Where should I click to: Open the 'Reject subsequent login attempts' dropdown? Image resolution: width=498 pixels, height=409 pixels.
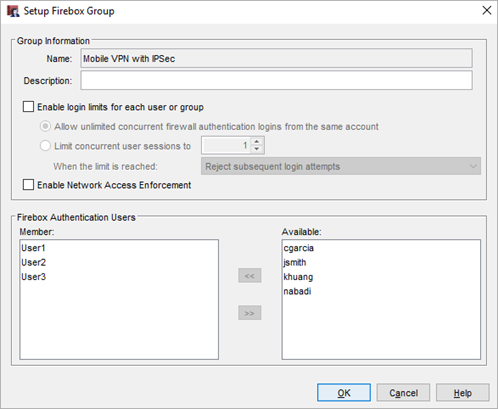[x=341, y=166]
